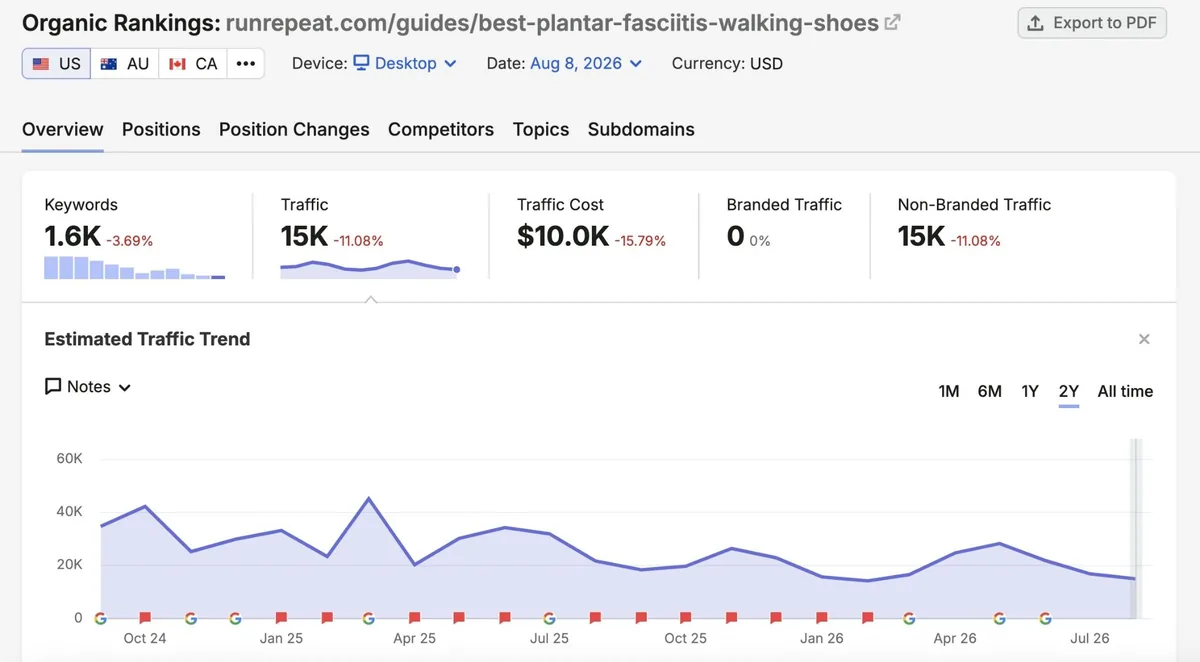
Task: Click the red flag marker above Apr 25
Action: pyautogui.click(x=414, y=618)
